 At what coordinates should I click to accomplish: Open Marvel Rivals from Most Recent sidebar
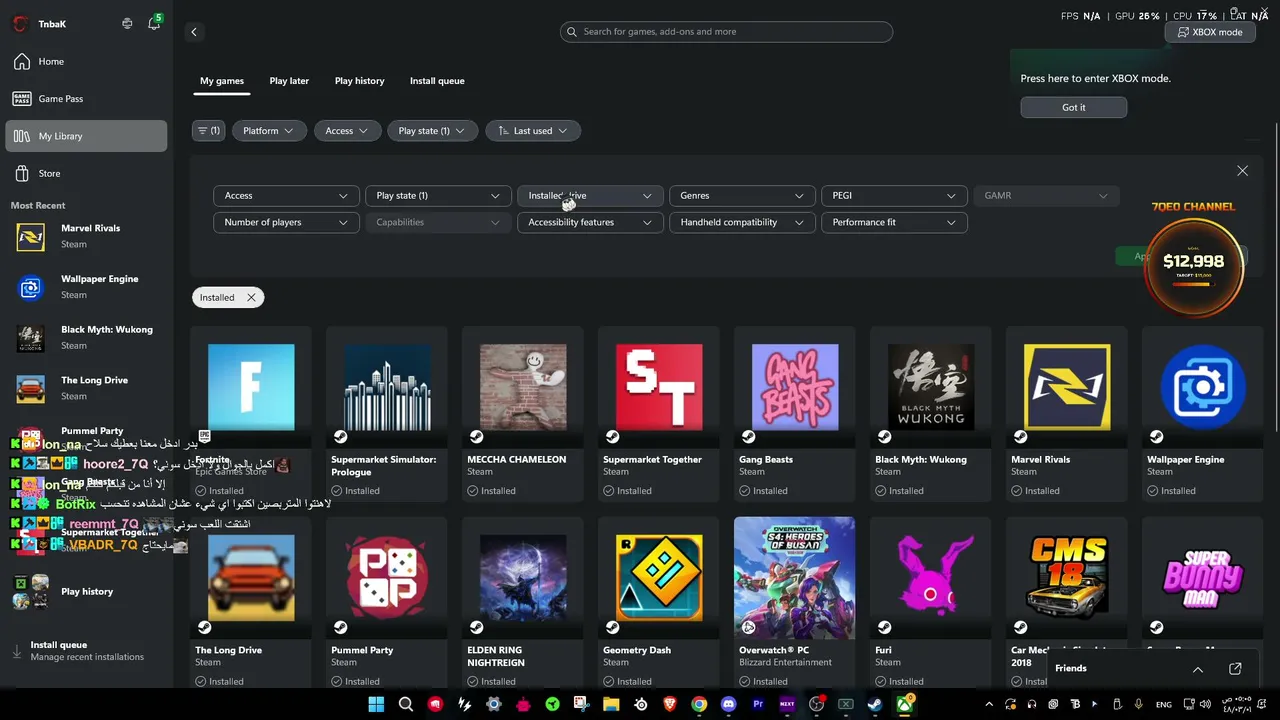coord(86,236)
